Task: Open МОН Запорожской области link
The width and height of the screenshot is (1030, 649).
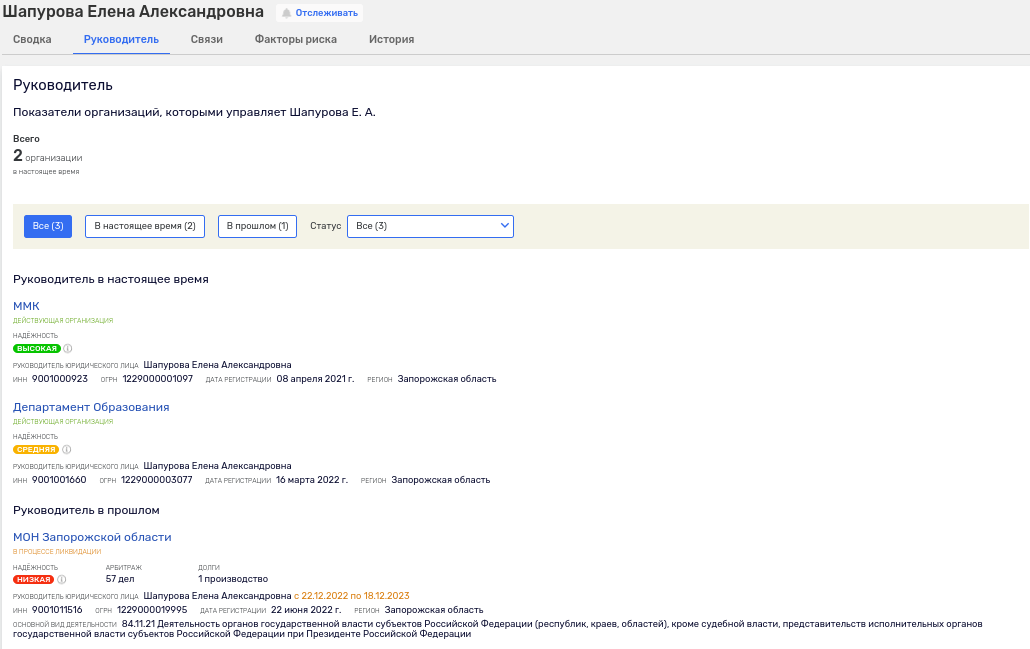Action: click(x=92, y=537)
